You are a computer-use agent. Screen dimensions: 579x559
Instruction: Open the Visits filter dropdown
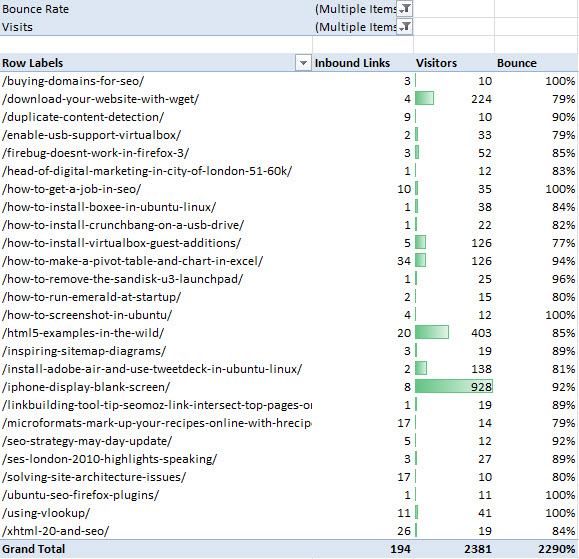[404, 27]
